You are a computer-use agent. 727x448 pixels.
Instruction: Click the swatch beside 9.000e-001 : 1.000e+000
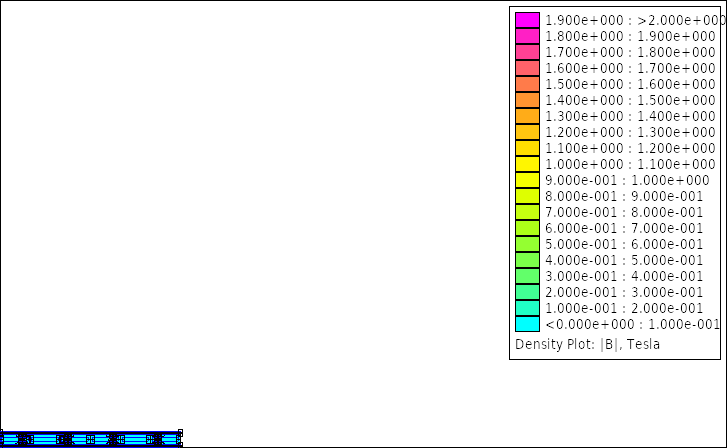[527, 180]
